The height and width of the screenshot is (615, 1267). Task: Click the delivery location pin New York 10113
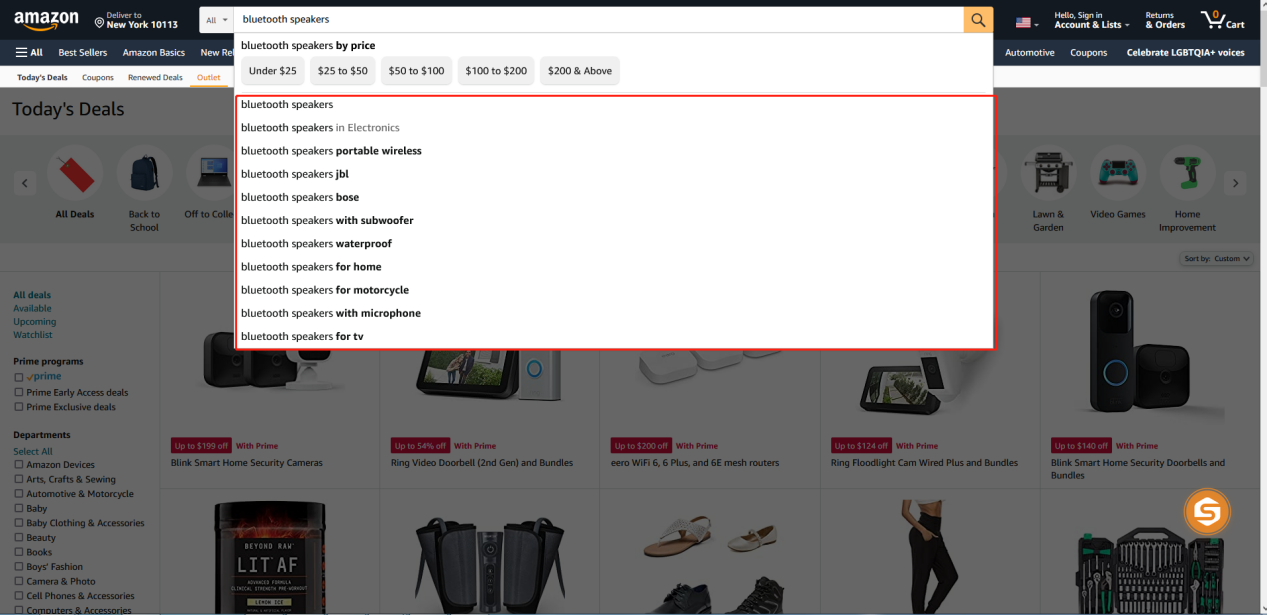pos(136,20)
